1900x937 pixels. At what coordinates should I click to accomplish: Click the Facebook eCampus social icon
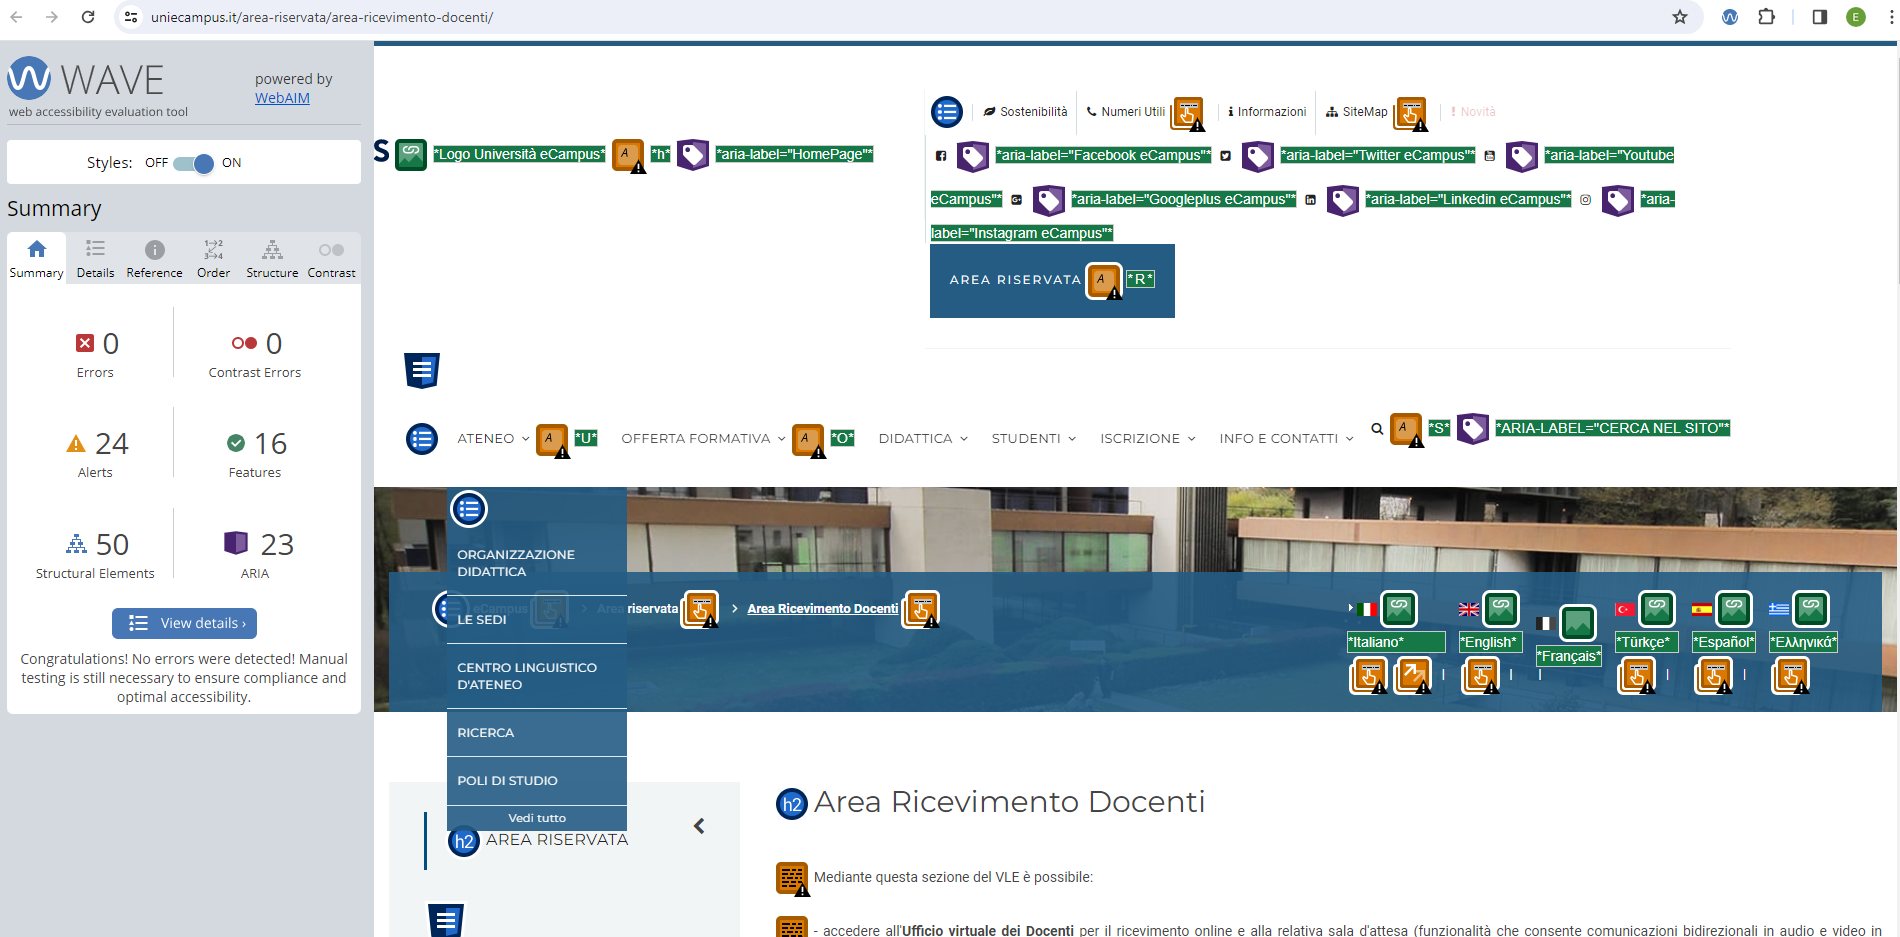941,156
